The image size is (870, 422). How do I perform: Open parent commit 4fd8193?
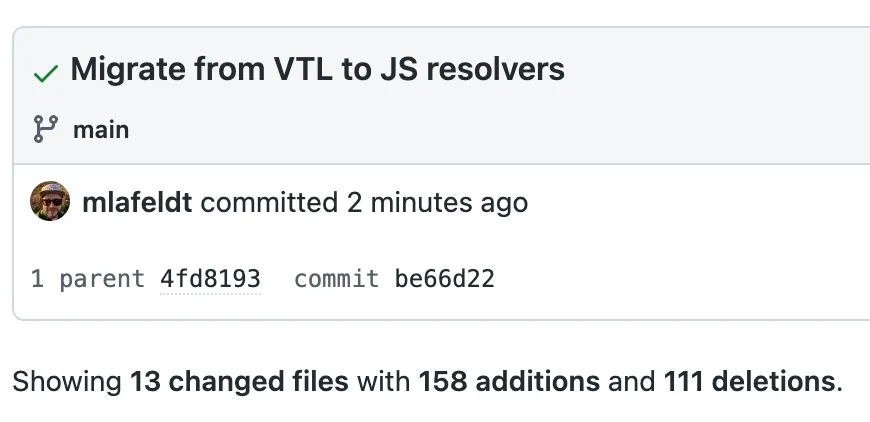coord(210,278)
